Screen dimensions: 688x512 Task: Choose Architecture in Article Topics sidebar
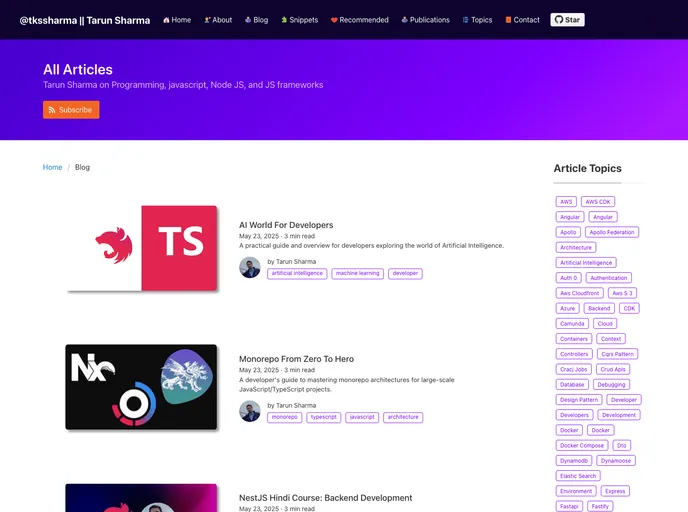[x=576, y=247]
